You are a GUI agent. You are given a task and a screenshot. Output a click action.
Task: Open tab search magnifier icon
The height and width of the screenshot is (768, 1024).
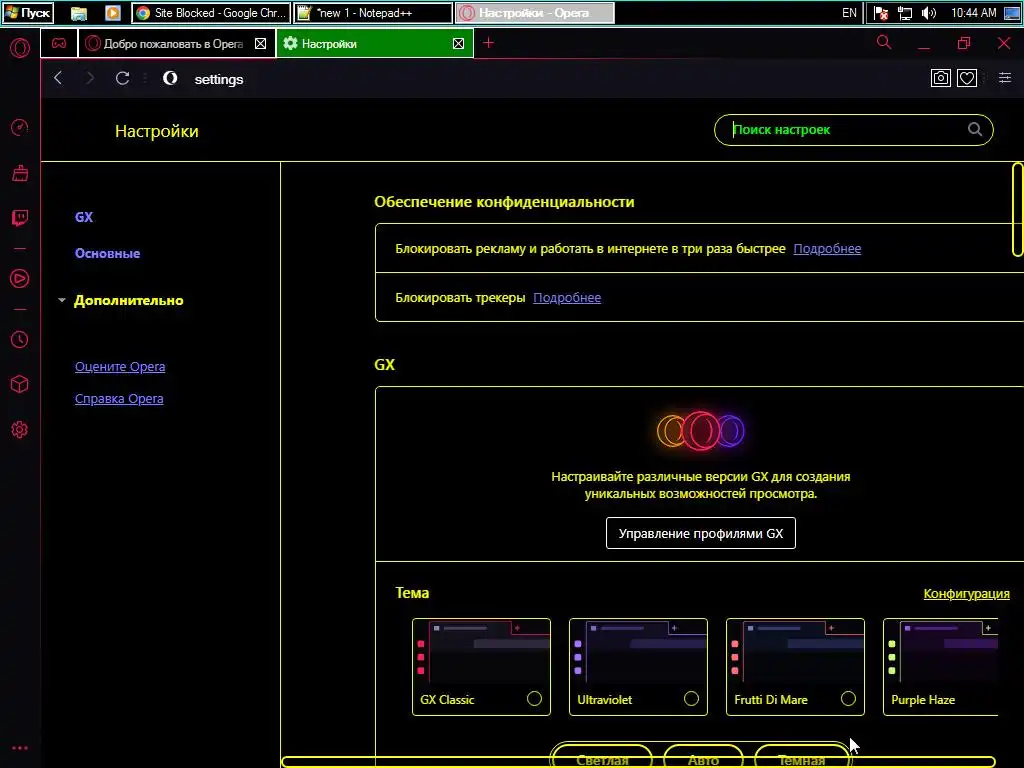884,42
